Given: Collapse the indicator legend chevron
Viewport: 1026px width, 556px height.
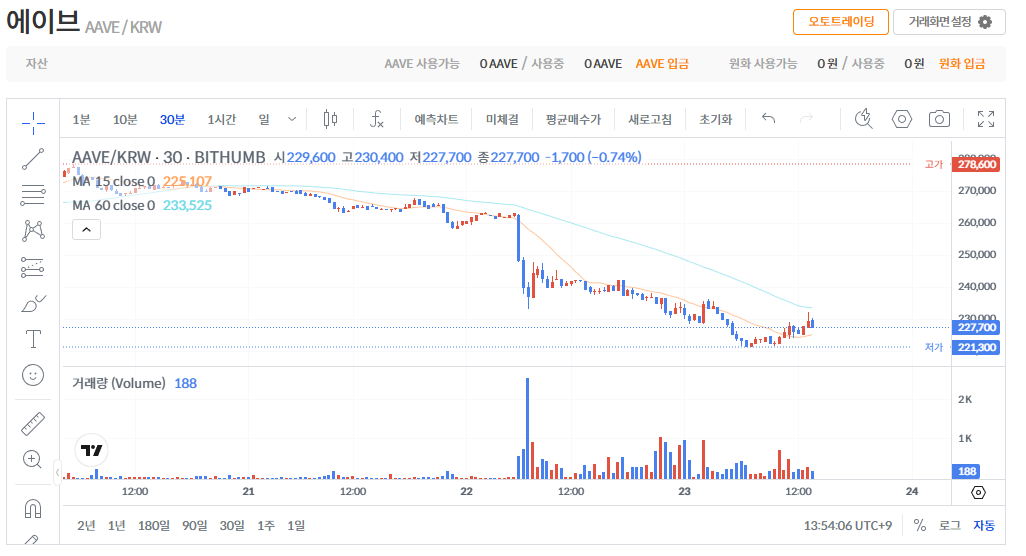Looking at the screenshot, I should click(x=87, y=230).
